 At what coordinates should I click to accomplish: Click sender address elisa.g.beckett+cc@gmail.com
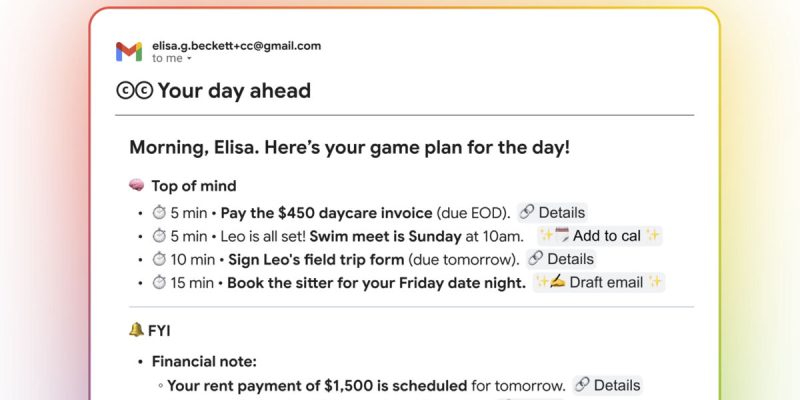[x=236, y=45]
